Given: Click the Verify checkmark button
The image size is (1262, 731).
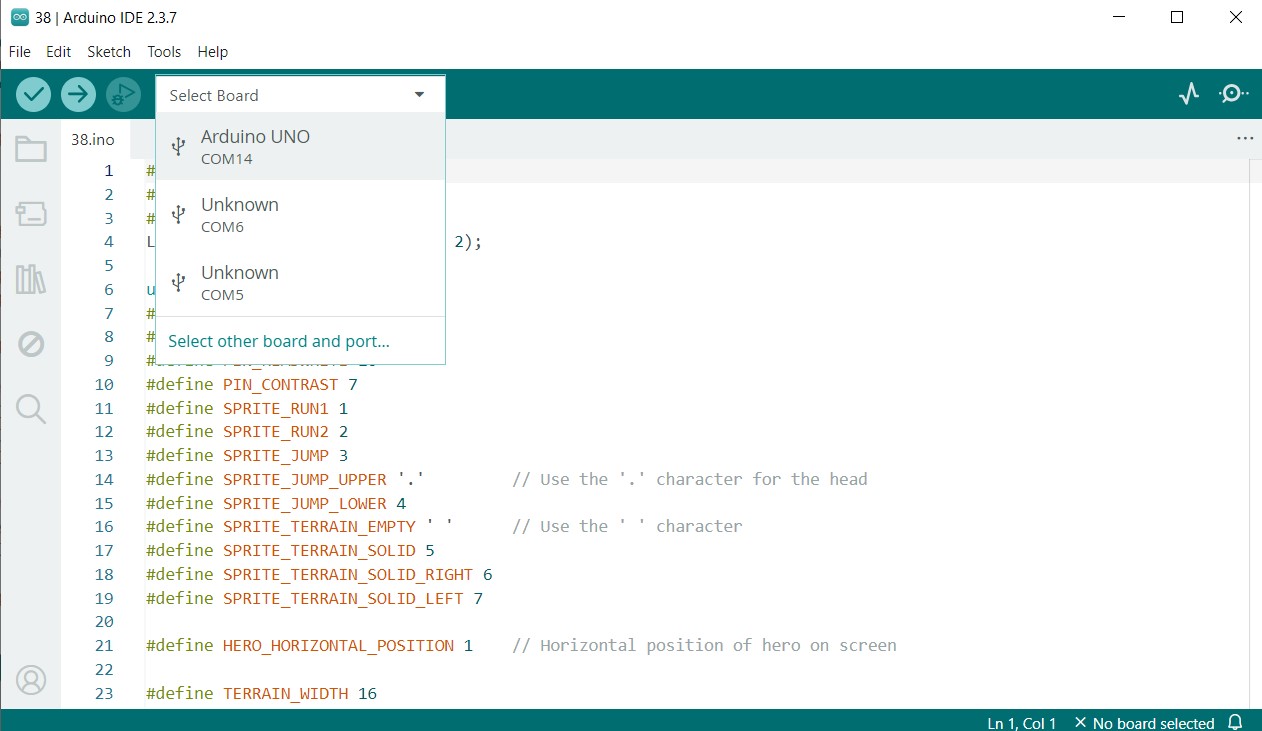Looking at the screenshot, I should pos(34,95).
